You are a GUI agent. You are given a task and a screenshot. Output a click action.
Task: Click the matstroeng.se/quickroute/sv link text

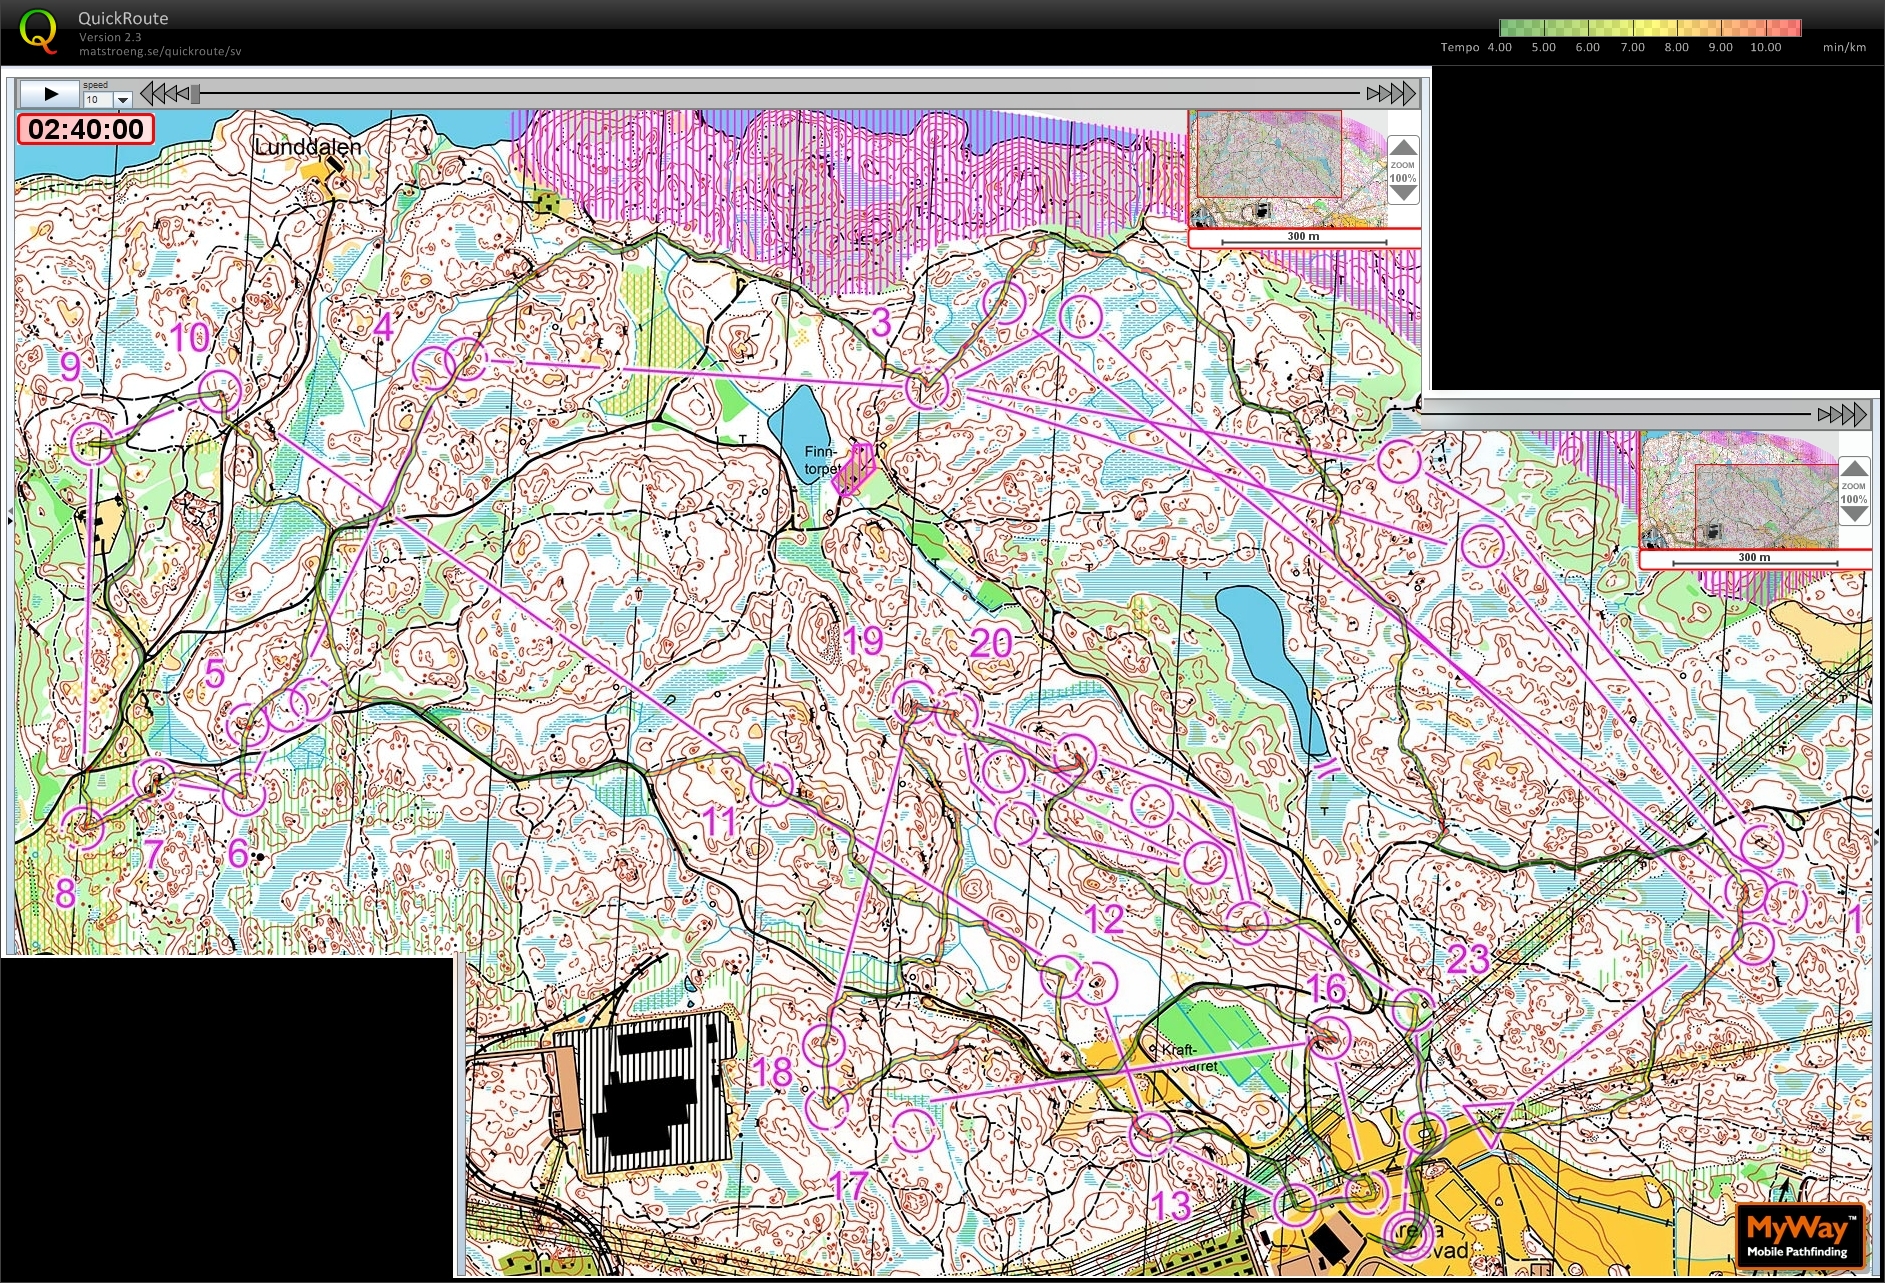[160, 51]
